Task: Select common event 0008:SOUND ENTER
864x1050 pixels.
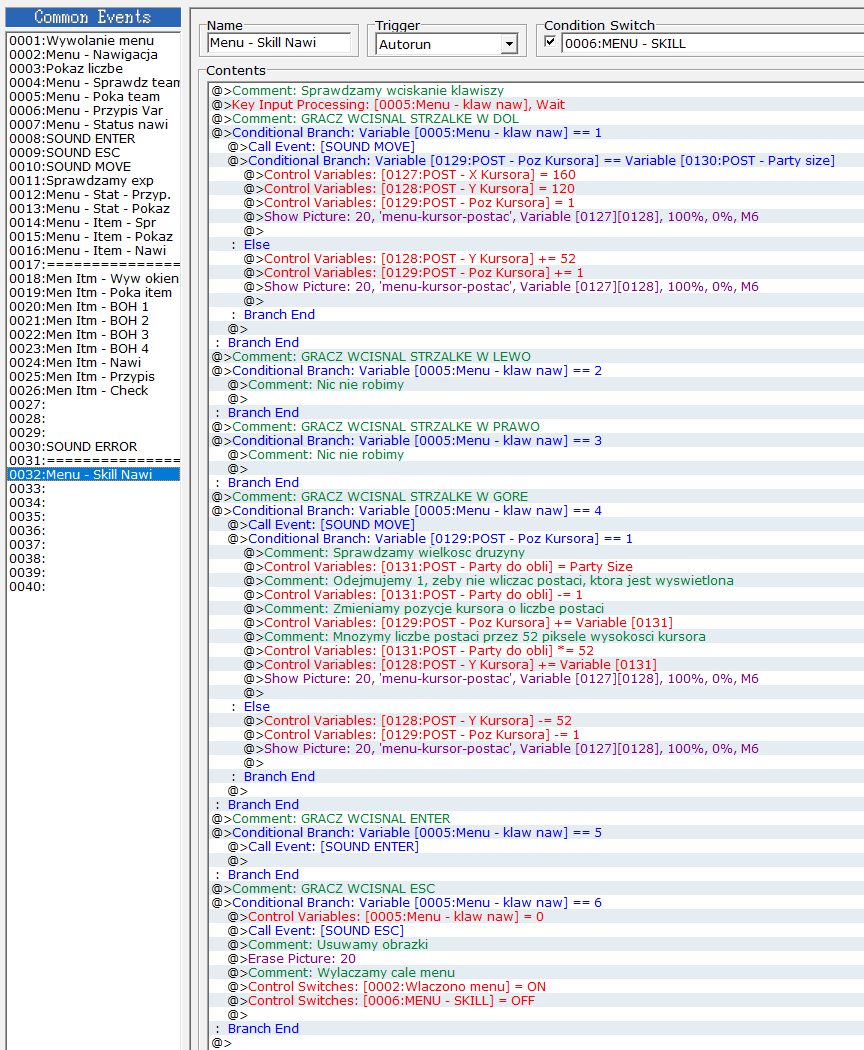Action: tap(93, 139)
